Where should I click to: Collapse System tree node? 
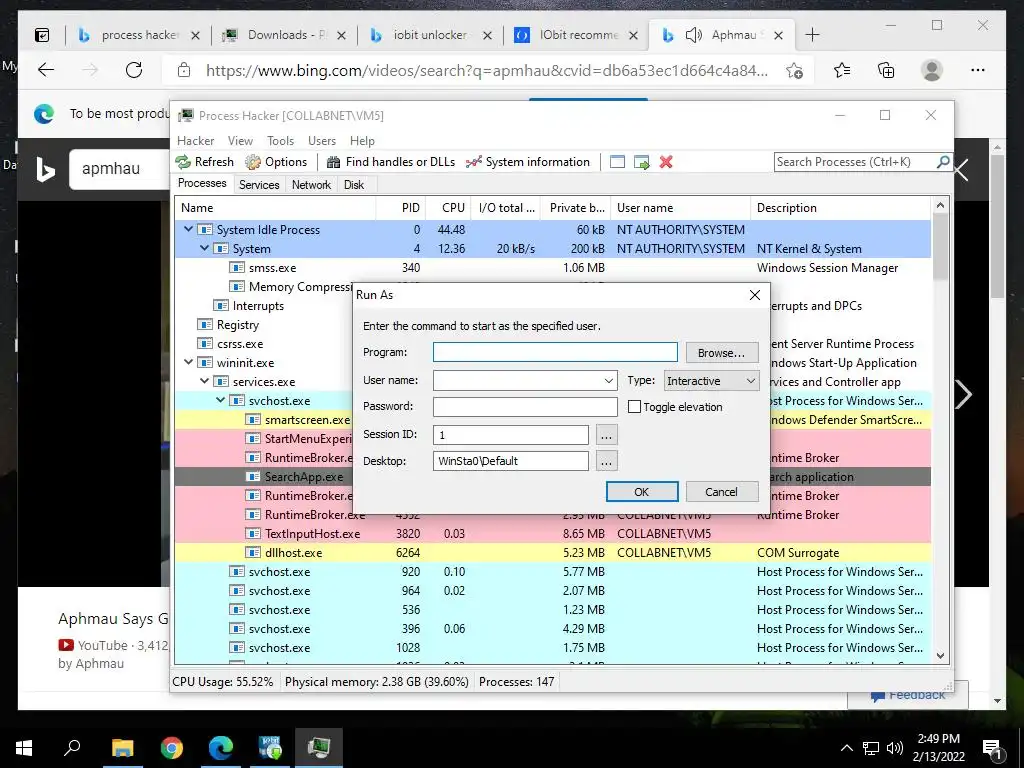pos(204,248)
